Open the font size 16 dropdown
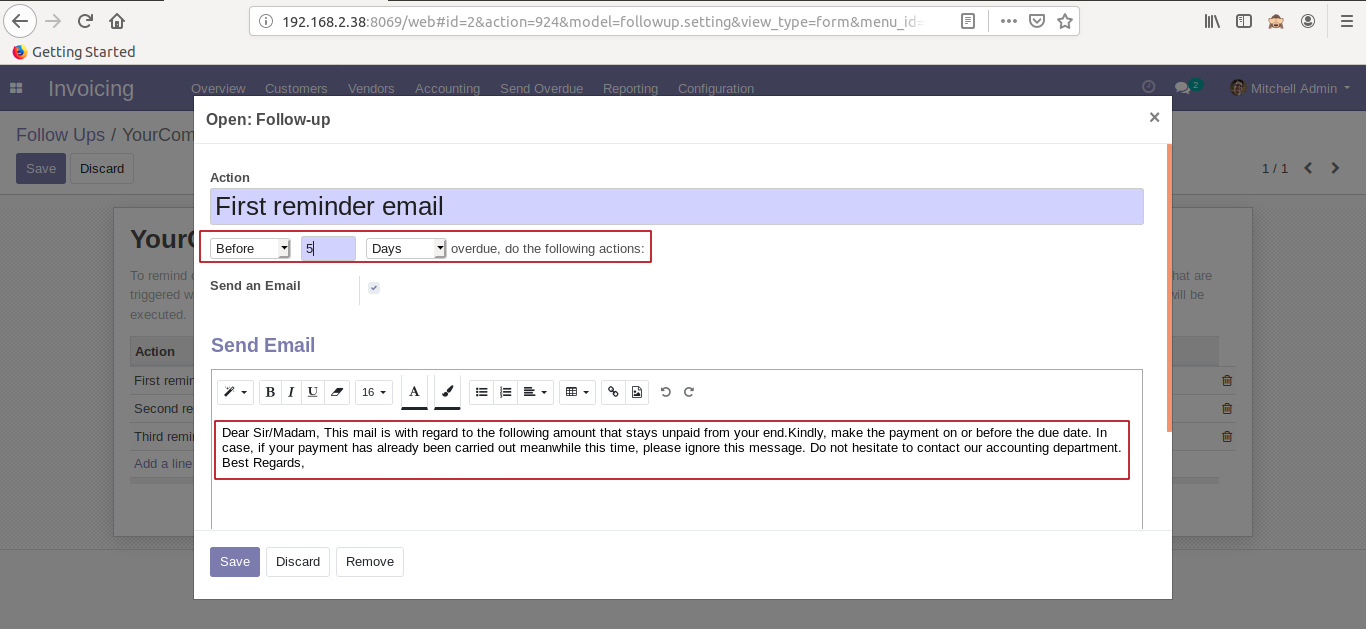The width and height of the screenshot is (1366, 629). coord(374,392)
